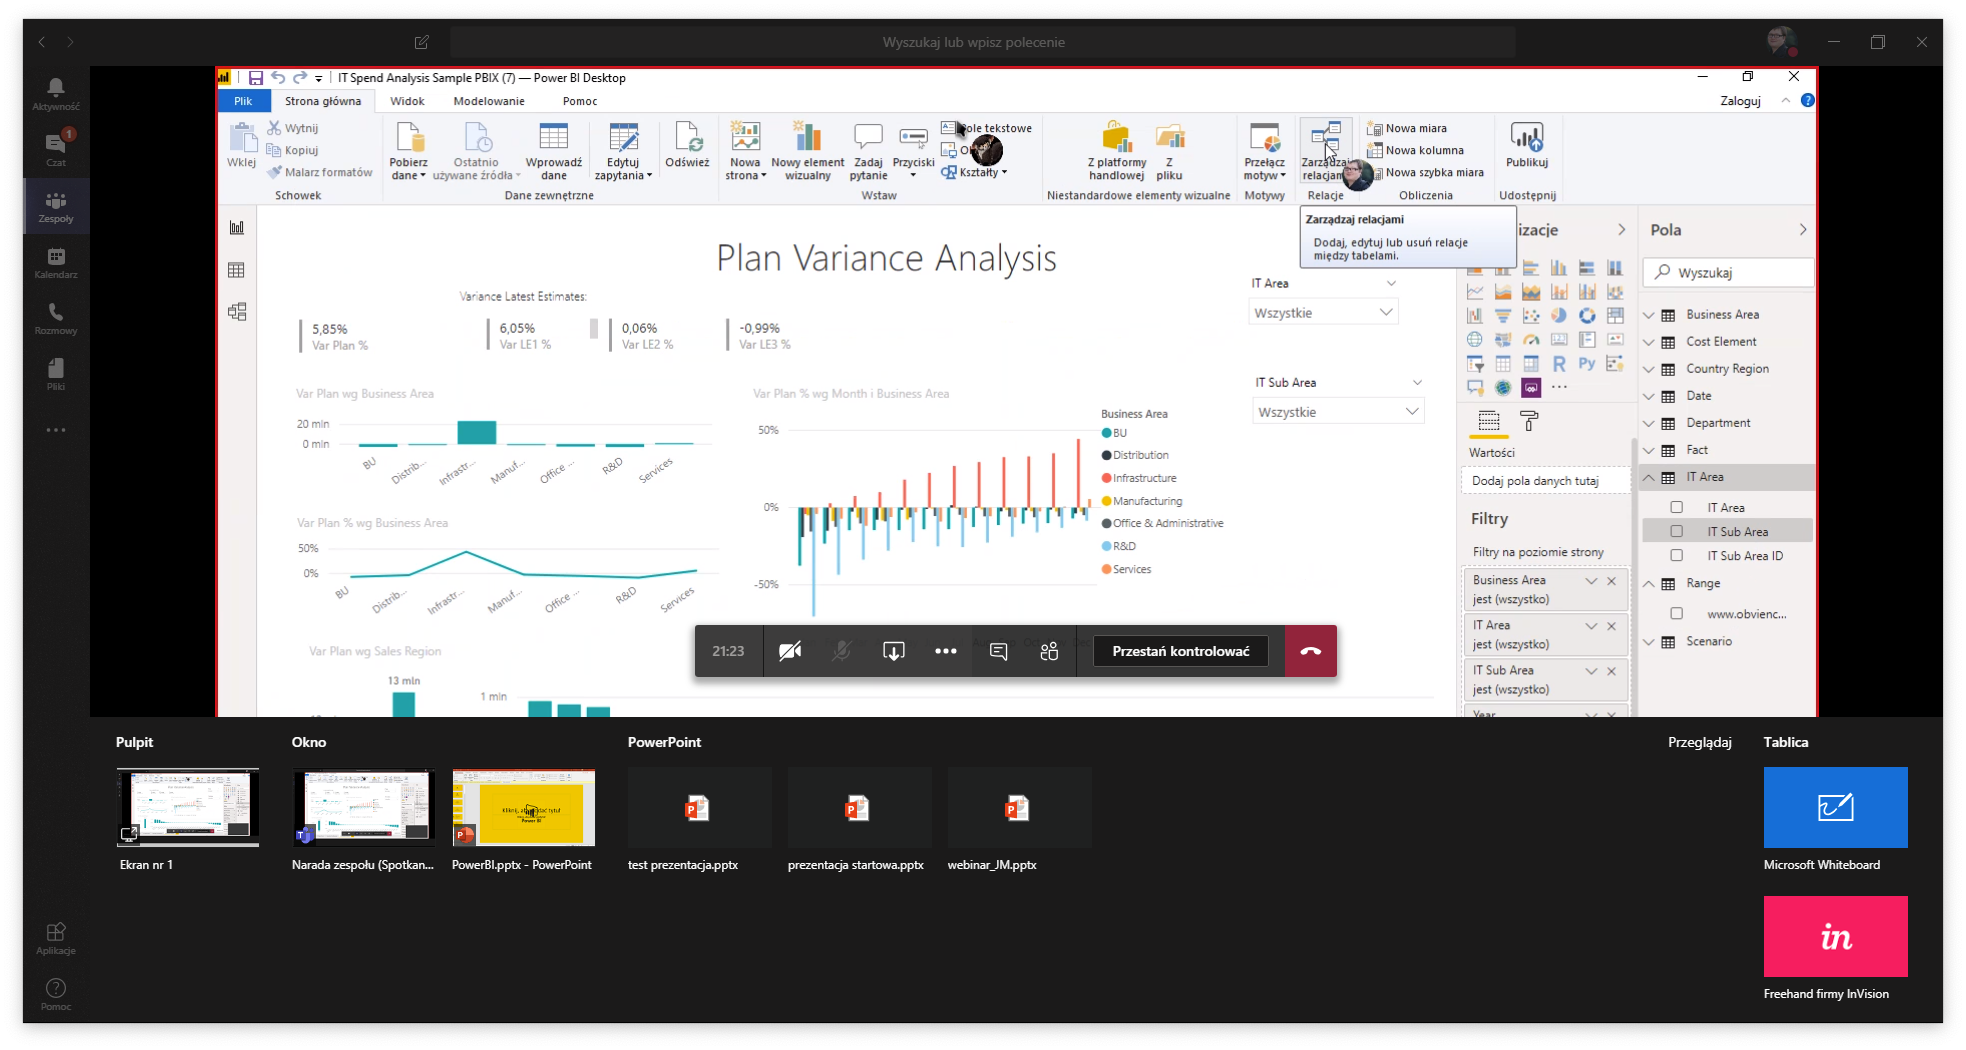Switch to Widok ribbon tab
The height and width of the screenshot is (1050, 1966).
407,101
